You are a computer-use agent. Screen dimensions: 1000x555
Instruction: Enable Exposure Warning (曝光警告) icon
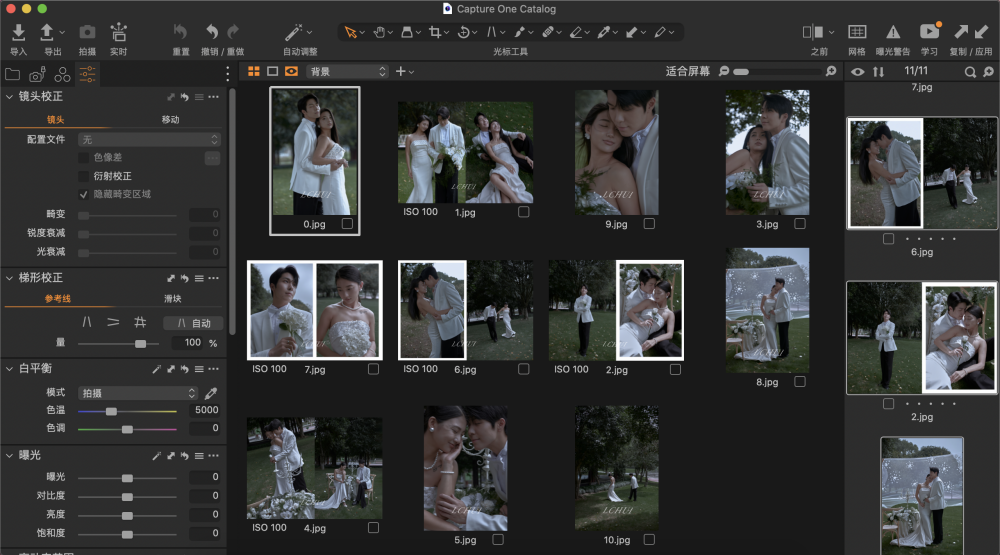point(893,33)
